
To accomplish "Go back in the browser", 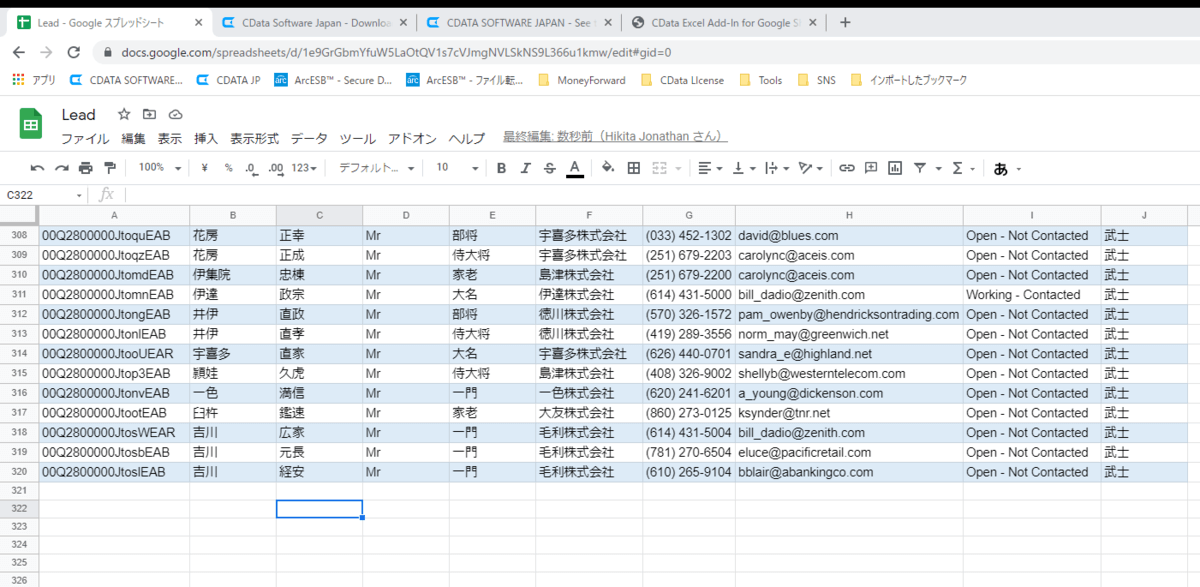I will click(x=20, y=52).
